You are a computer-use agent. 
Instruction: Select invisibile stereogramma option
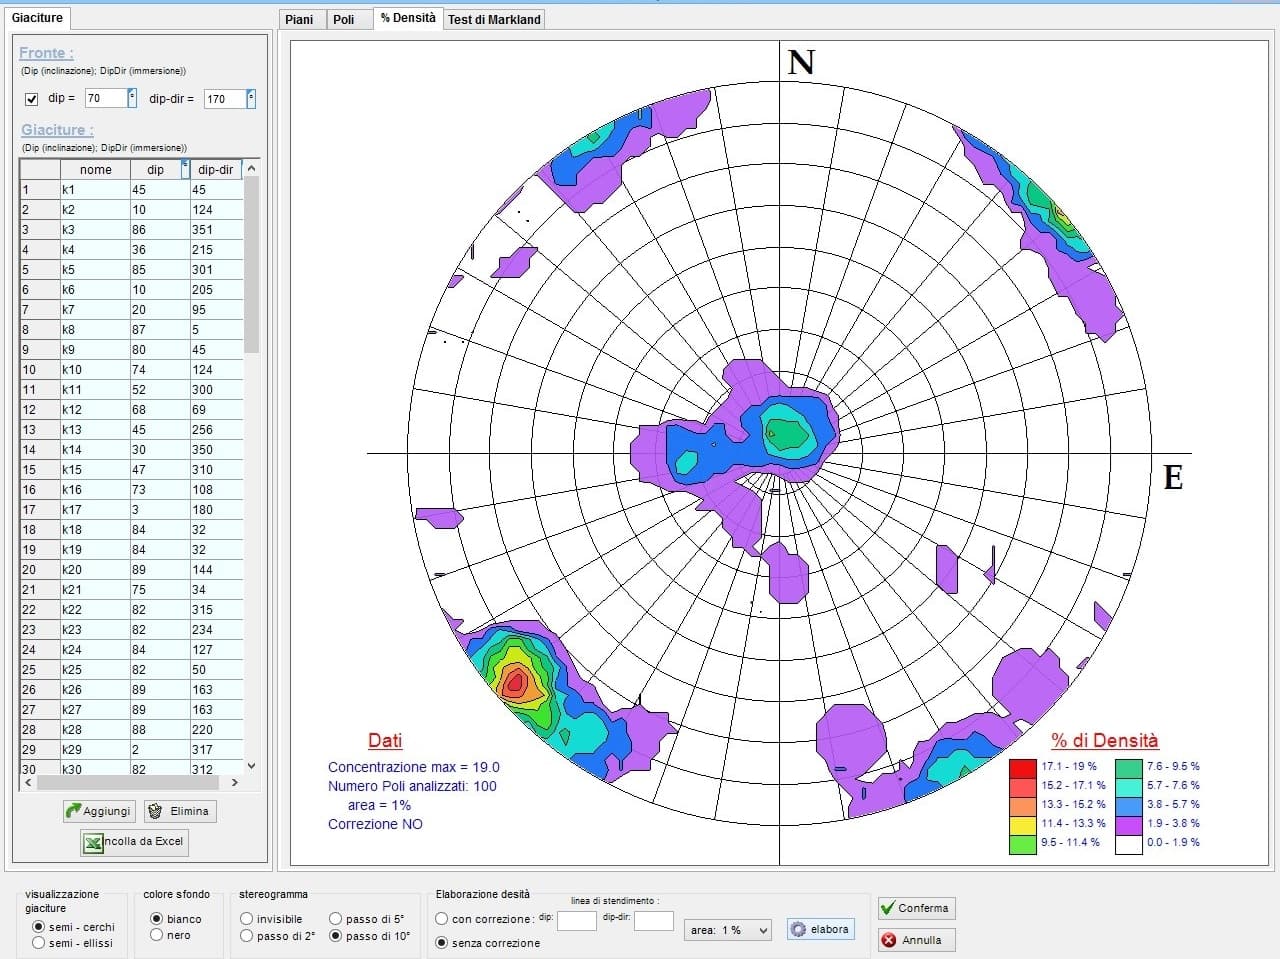point(246,918)
